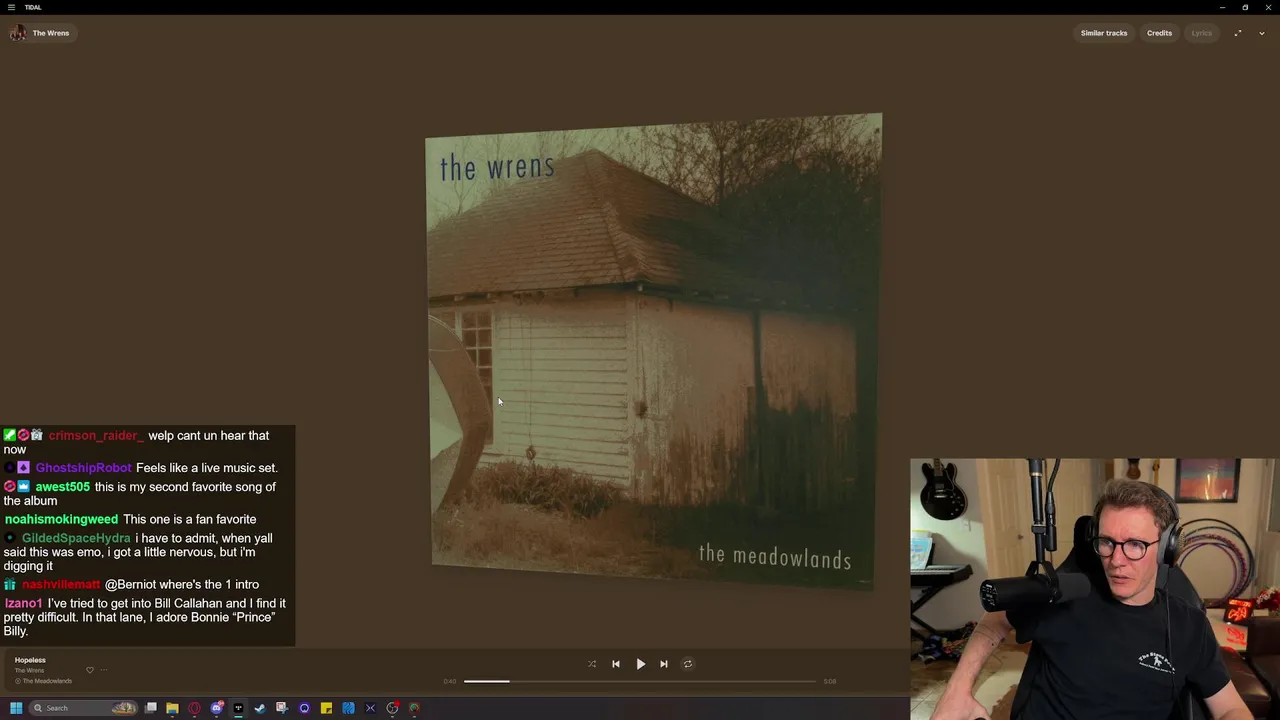Click the 5:08 total duration label
The width and height of the screenshot is (1280, 720).
click(830, 681)
